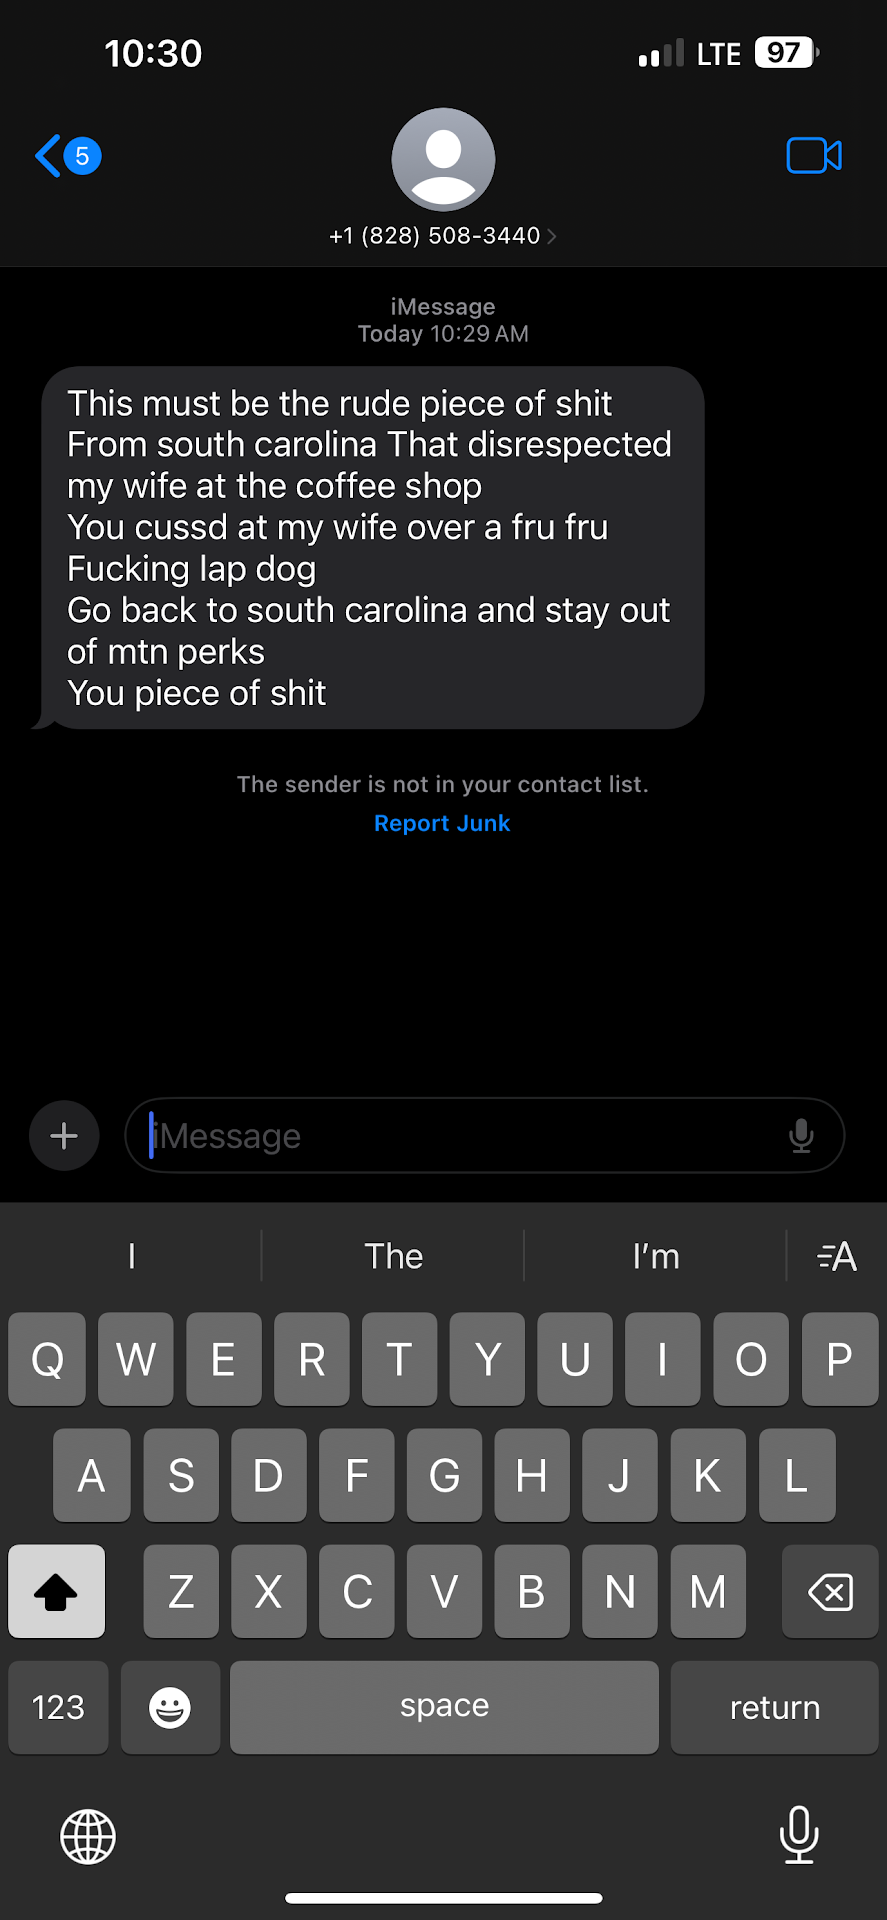The image size is (887, 1920).
Task: Open the text formatting option in the suggestion bar
Action: coord(837,1256)
